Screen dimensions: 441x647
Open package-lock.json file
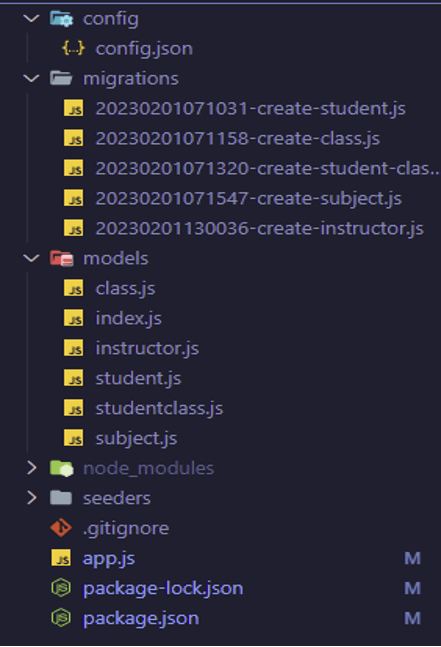[163, 589]
